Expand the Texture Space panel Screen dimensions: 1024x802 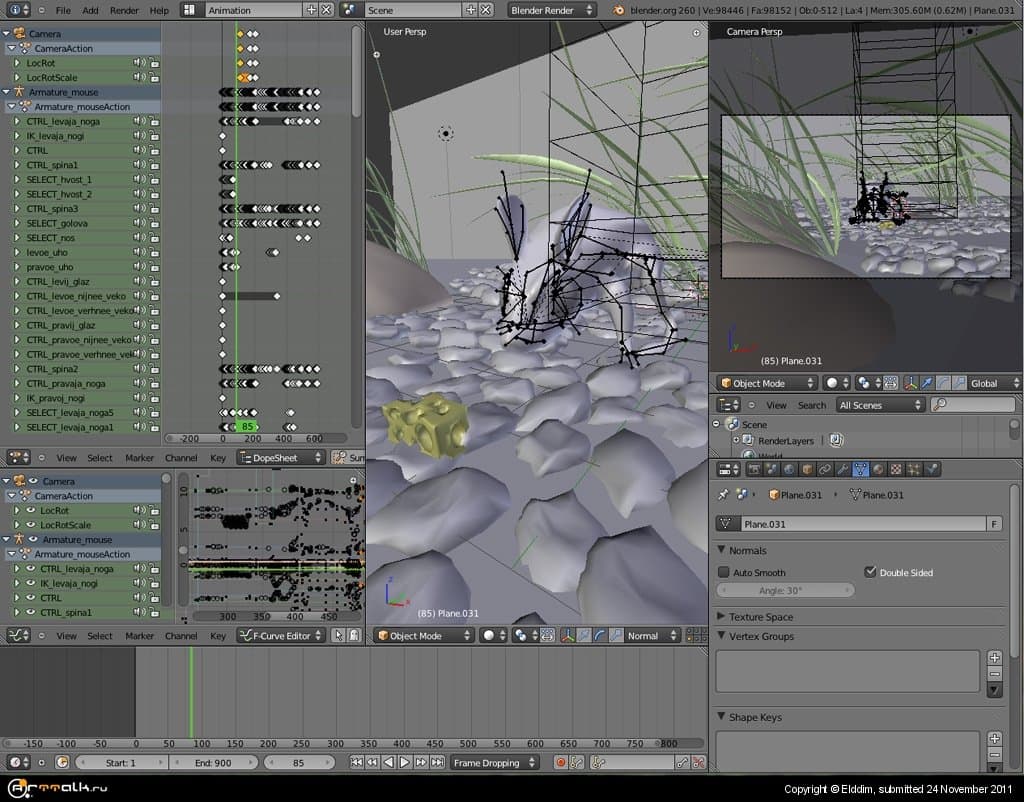tap(760, 617)
